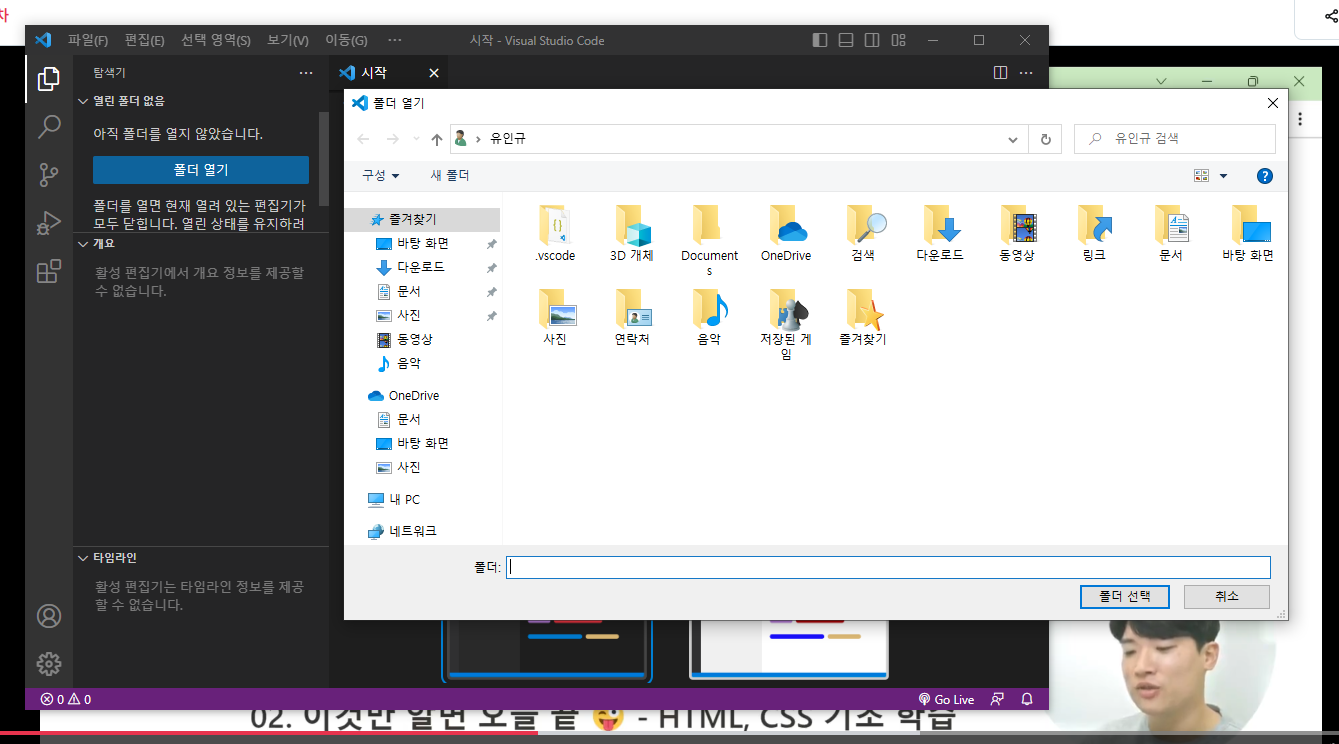Viewport: 1339px width, 744px height.
Task: Open the customize layout icon in the title bar
Action: pos(899,40)
